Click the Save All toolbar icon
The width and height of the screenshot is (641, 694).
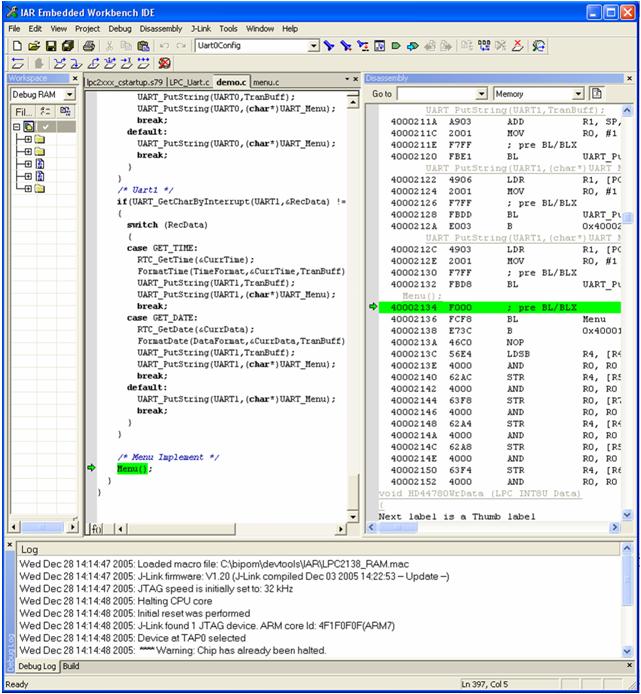click(x=68, y=46)
